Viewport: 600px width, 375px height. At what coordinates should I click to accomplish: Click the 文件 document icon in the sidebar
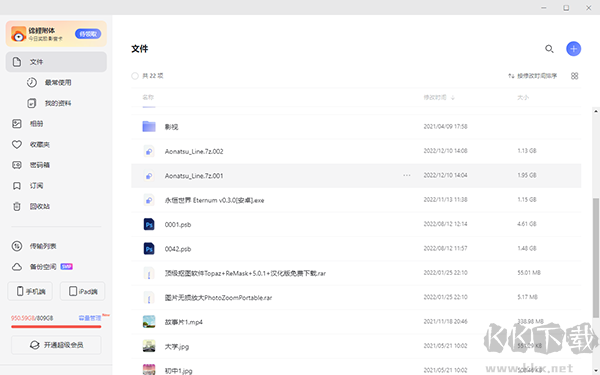point(17,62)
